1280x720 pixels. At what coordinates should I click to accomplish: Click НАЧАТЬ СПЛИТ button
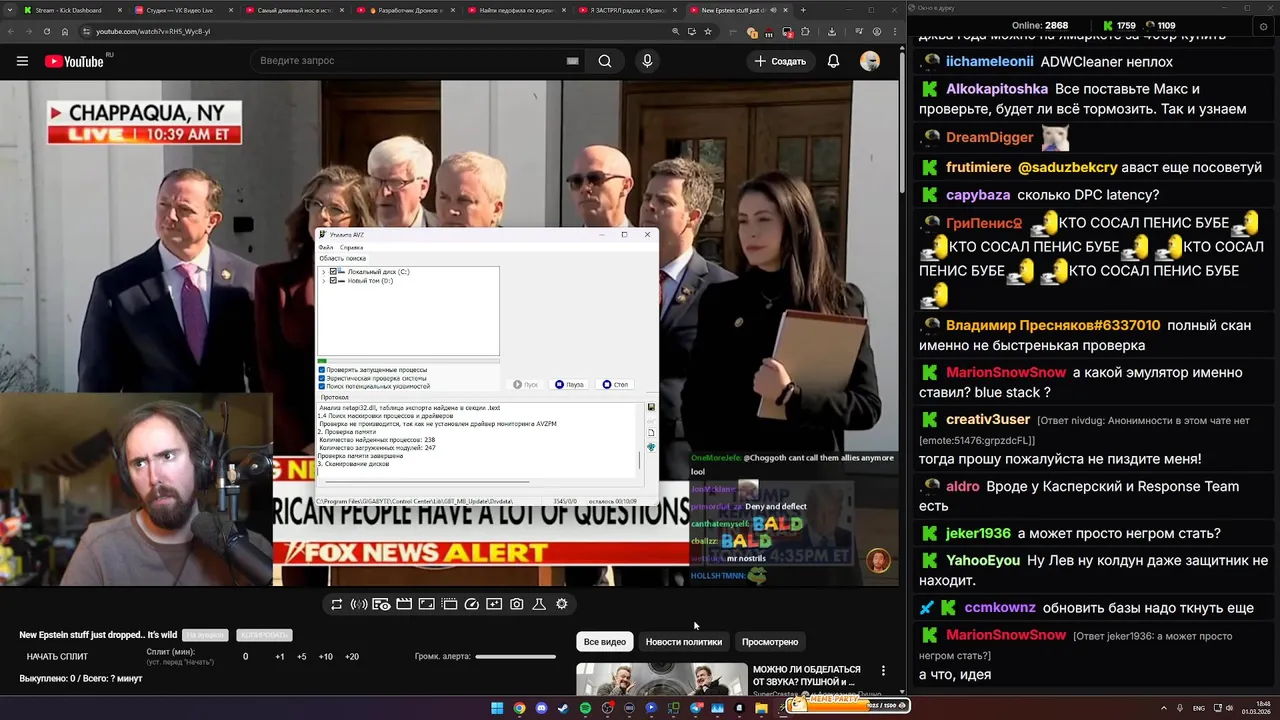[x=57, y=657]
